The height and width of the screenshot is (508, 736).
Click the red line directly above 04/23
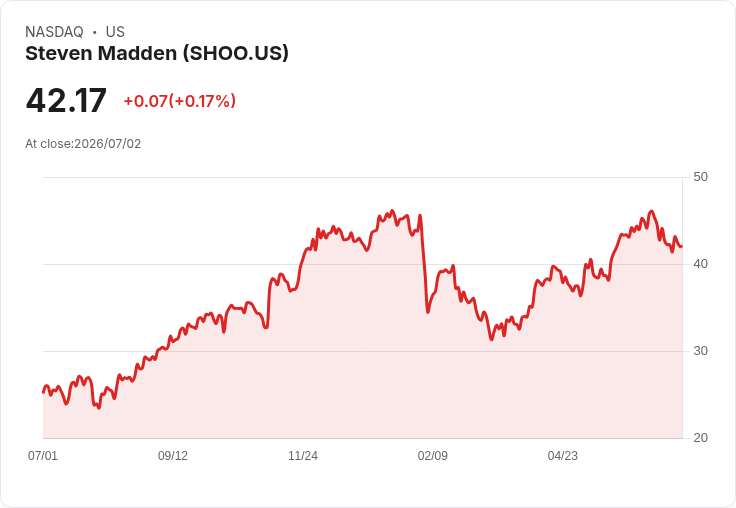coord(563,278)
